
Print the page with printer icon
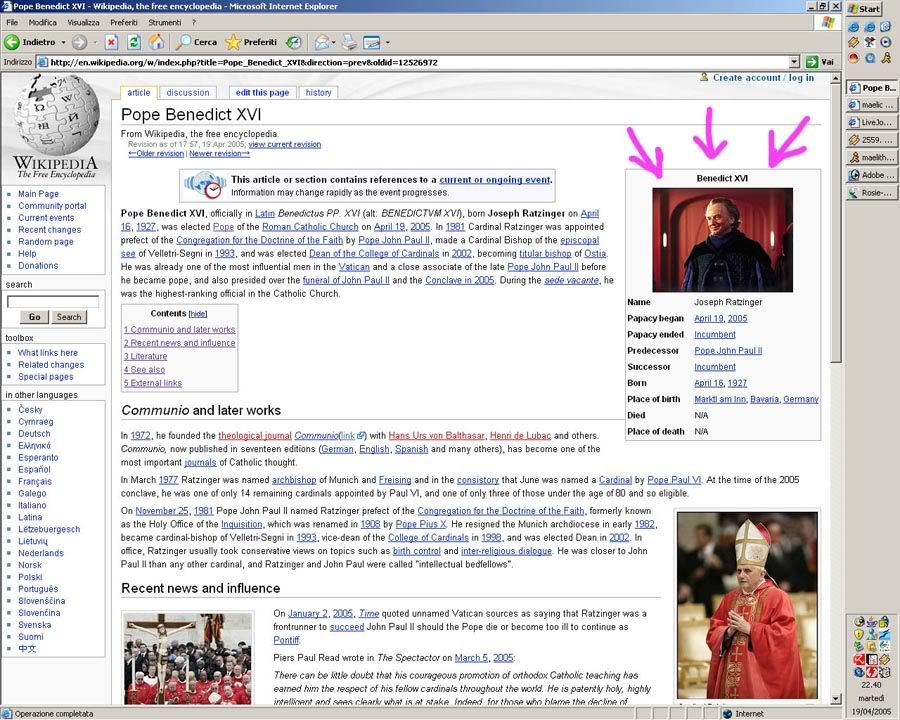coord(350,42)
